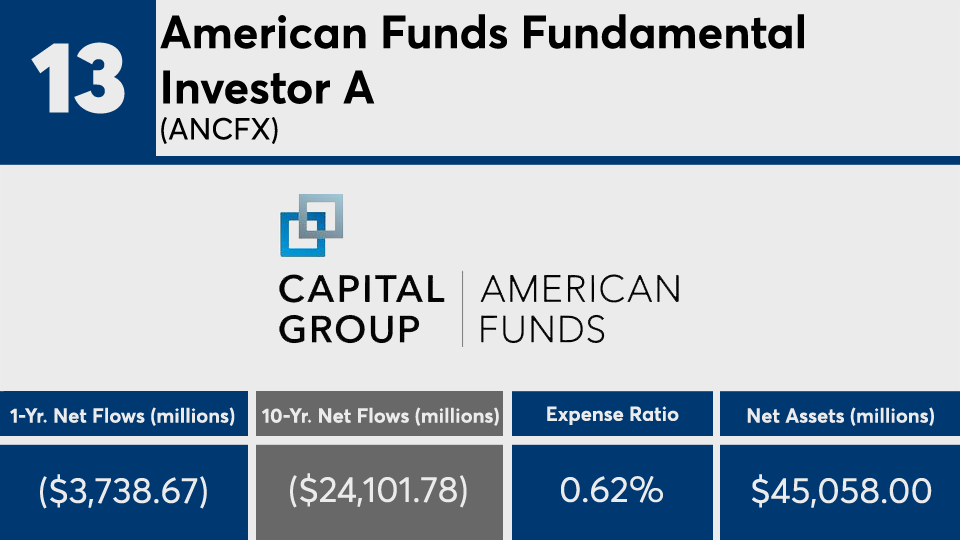Image resolution: width=960 pixels, height=540 pixels.
Task: Select the 1-Yr. Net Flows header
Action: (122, 415)
